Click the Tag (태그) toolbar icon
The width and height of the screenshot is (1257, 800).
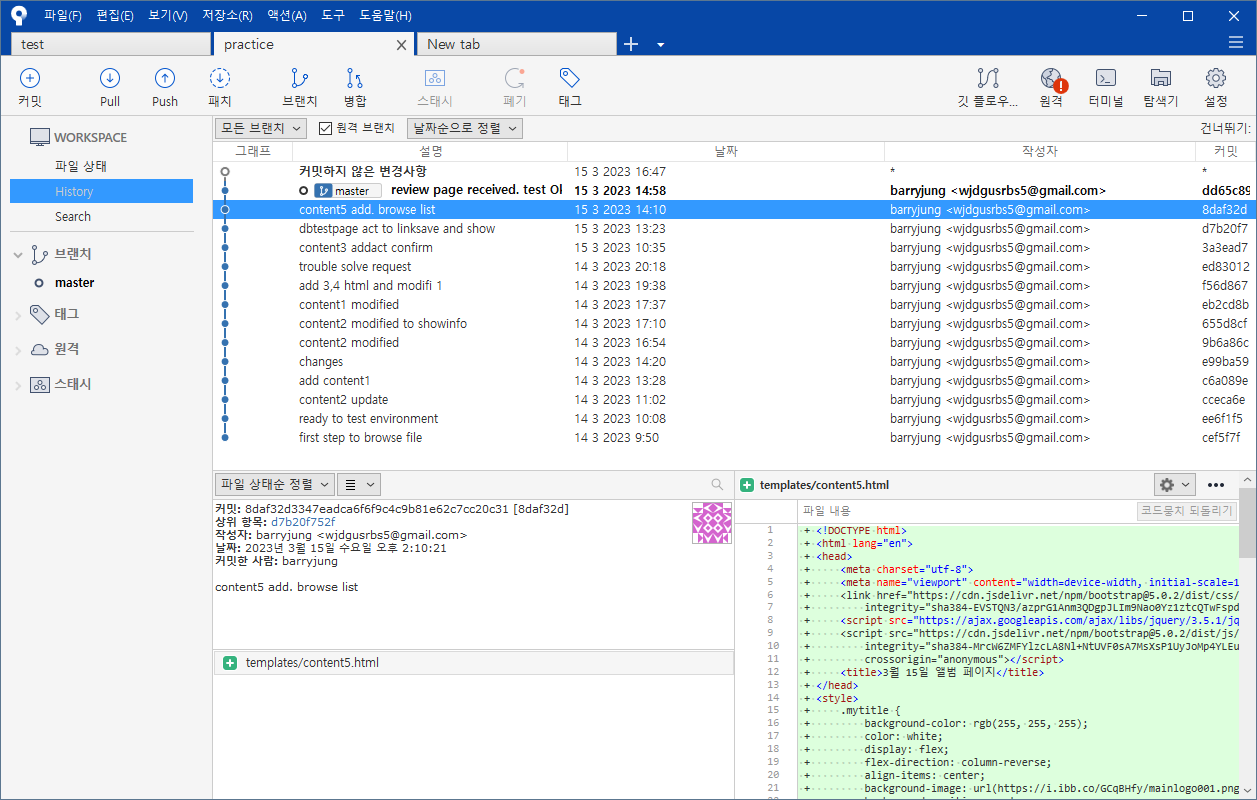click(570, 79)
